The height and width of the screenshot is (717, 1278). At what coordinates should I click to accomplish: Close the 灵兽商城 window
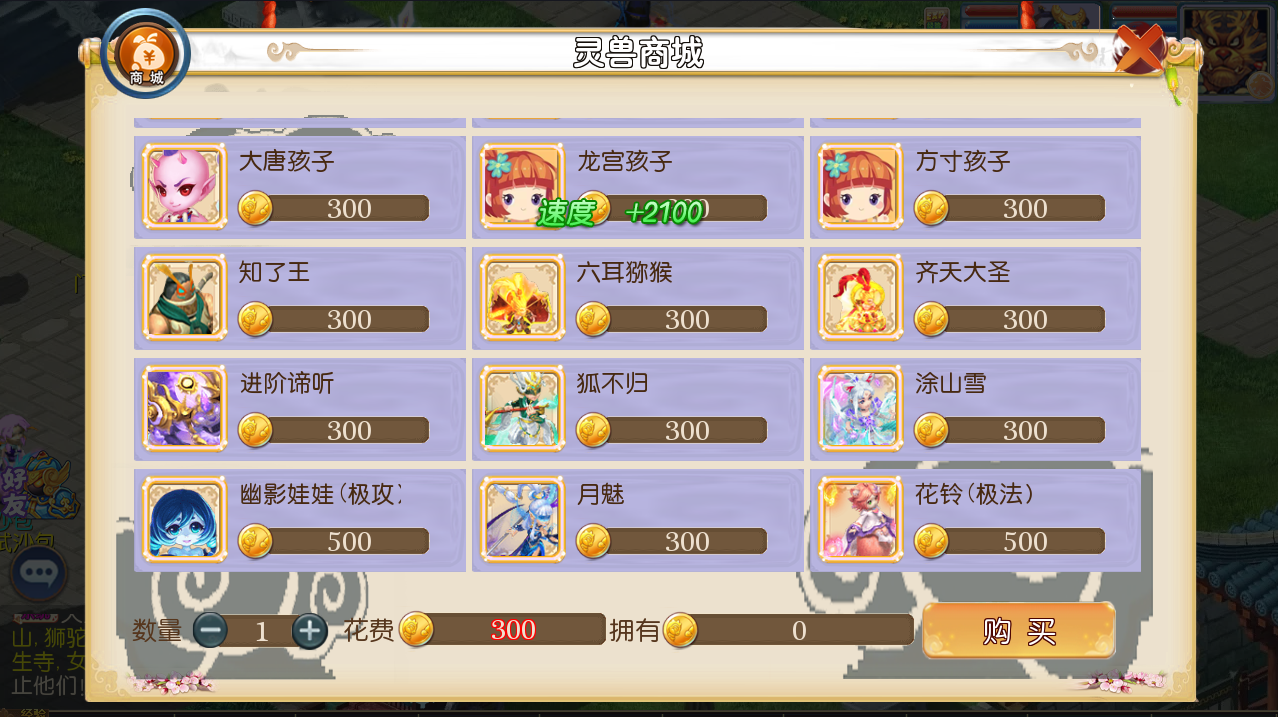1139,48
